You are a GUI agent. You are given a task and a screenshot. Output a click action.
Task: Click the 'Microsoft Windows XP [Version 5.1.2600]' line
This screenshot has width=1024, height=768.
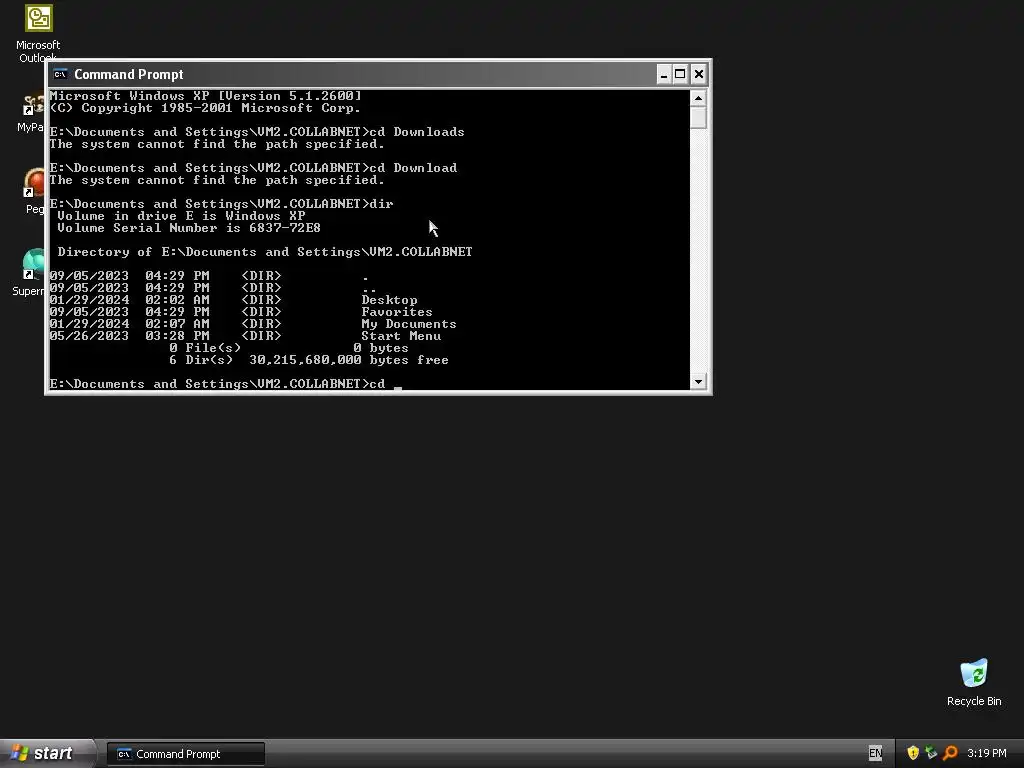point(205,96)
